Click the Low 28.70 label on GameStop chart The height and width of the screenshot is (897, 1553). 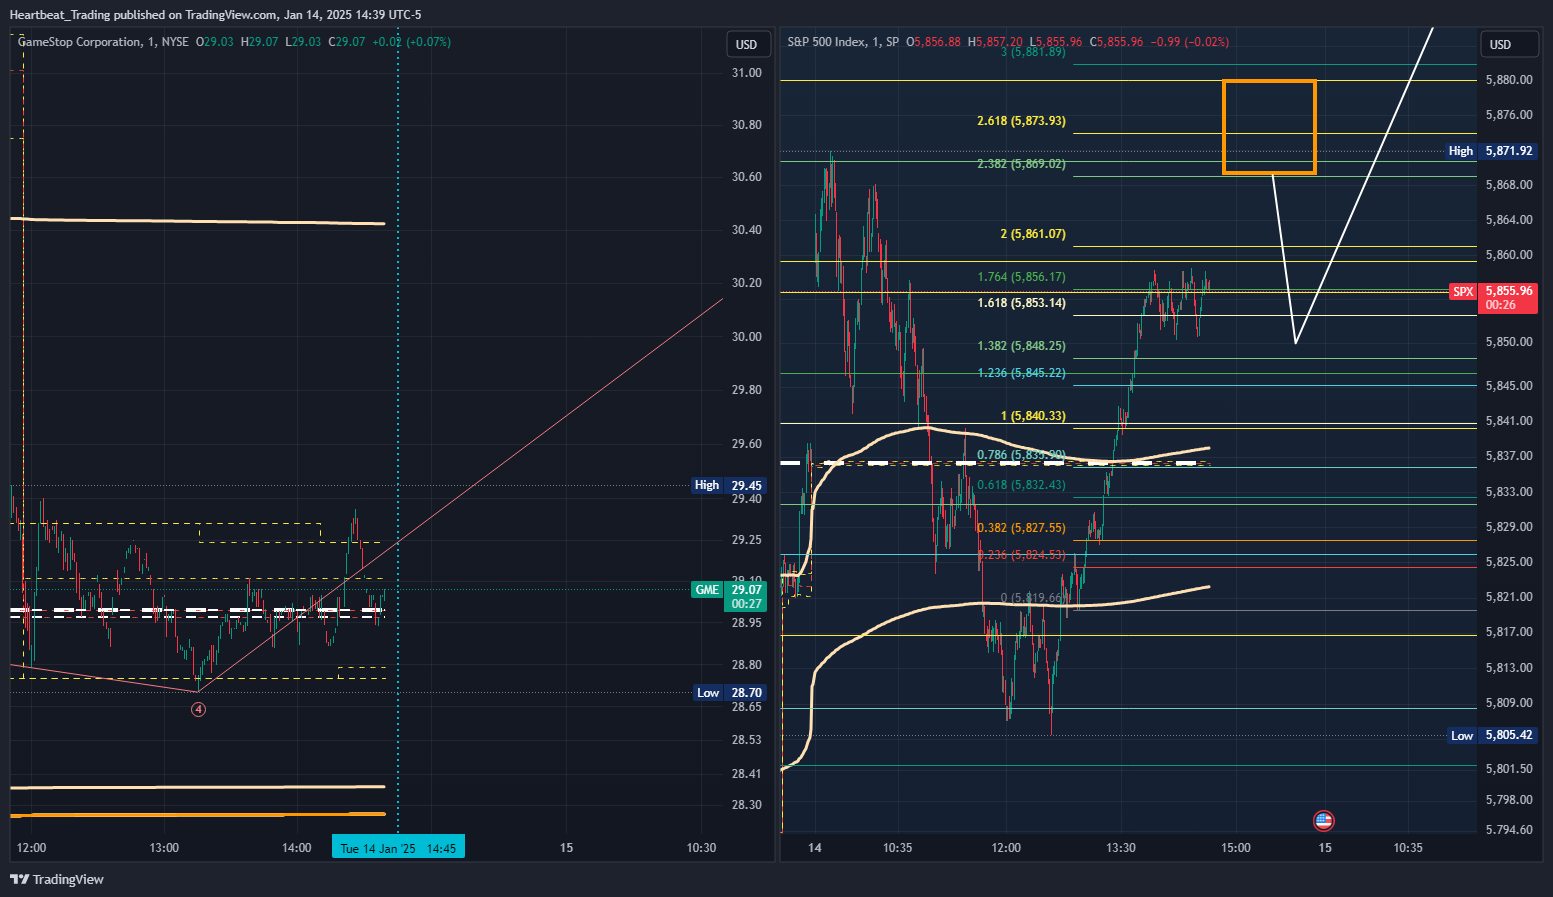point(730,692)
